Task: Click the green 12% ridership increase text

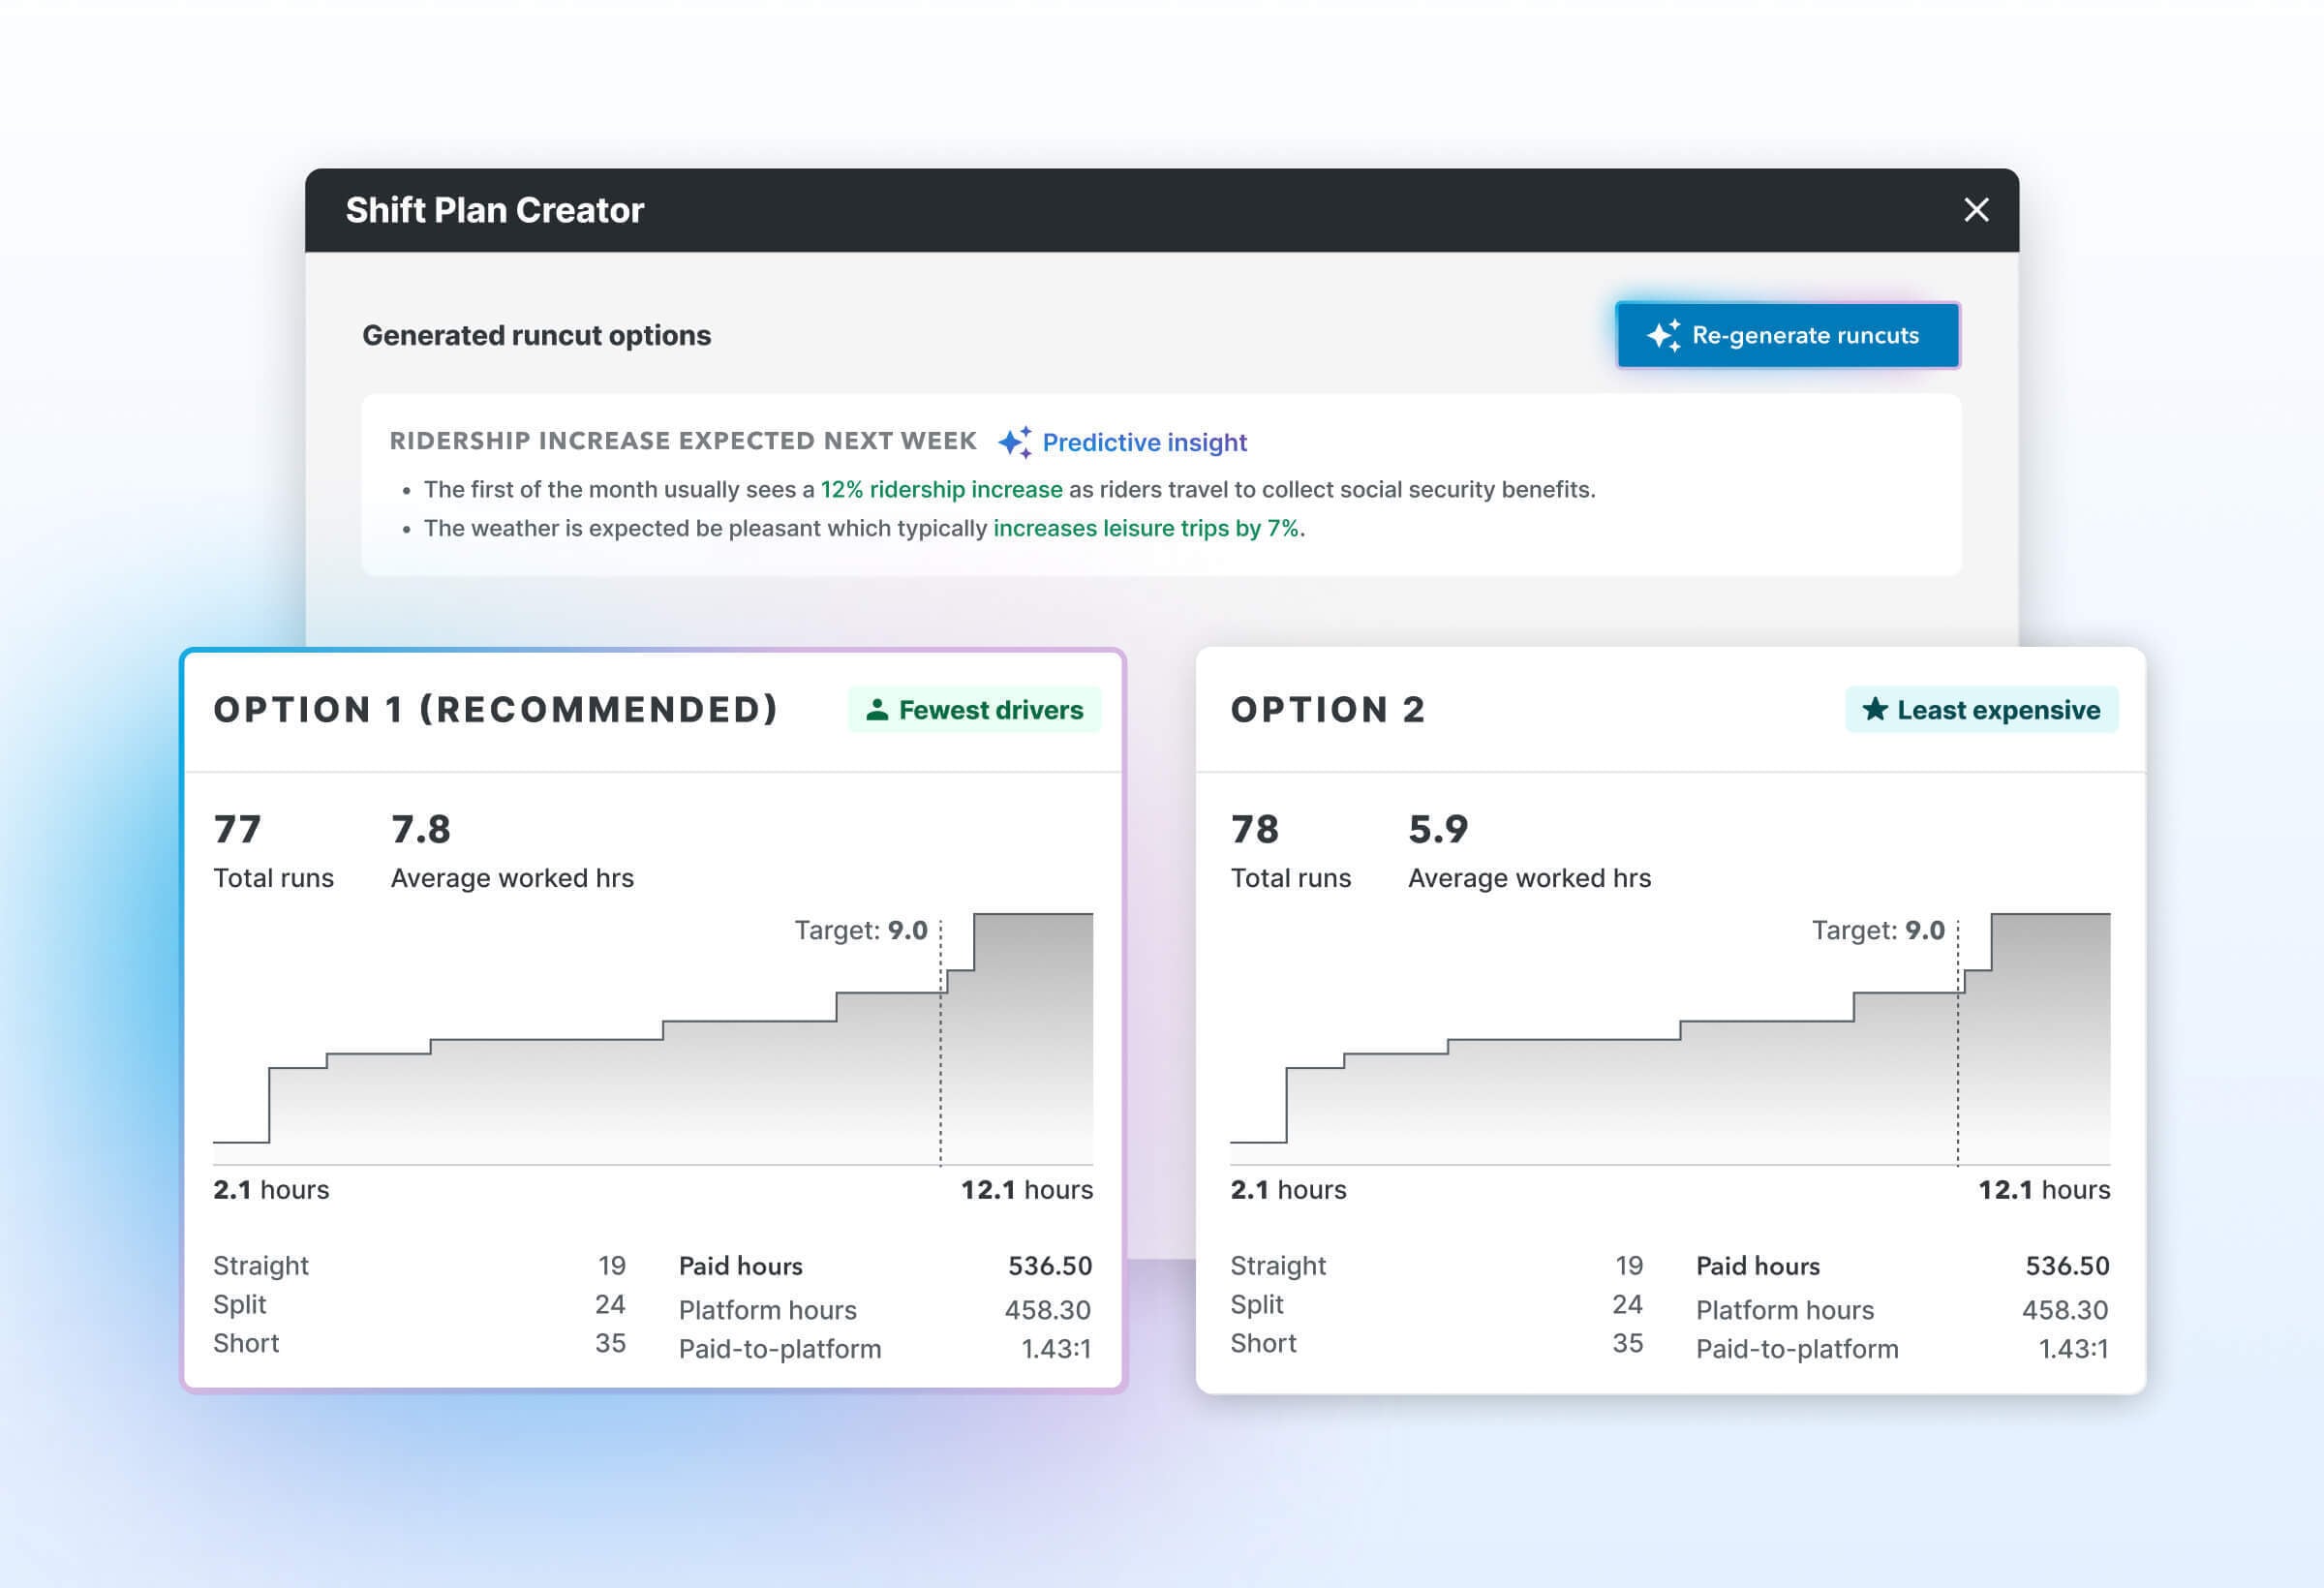Action: coord(942,489)
